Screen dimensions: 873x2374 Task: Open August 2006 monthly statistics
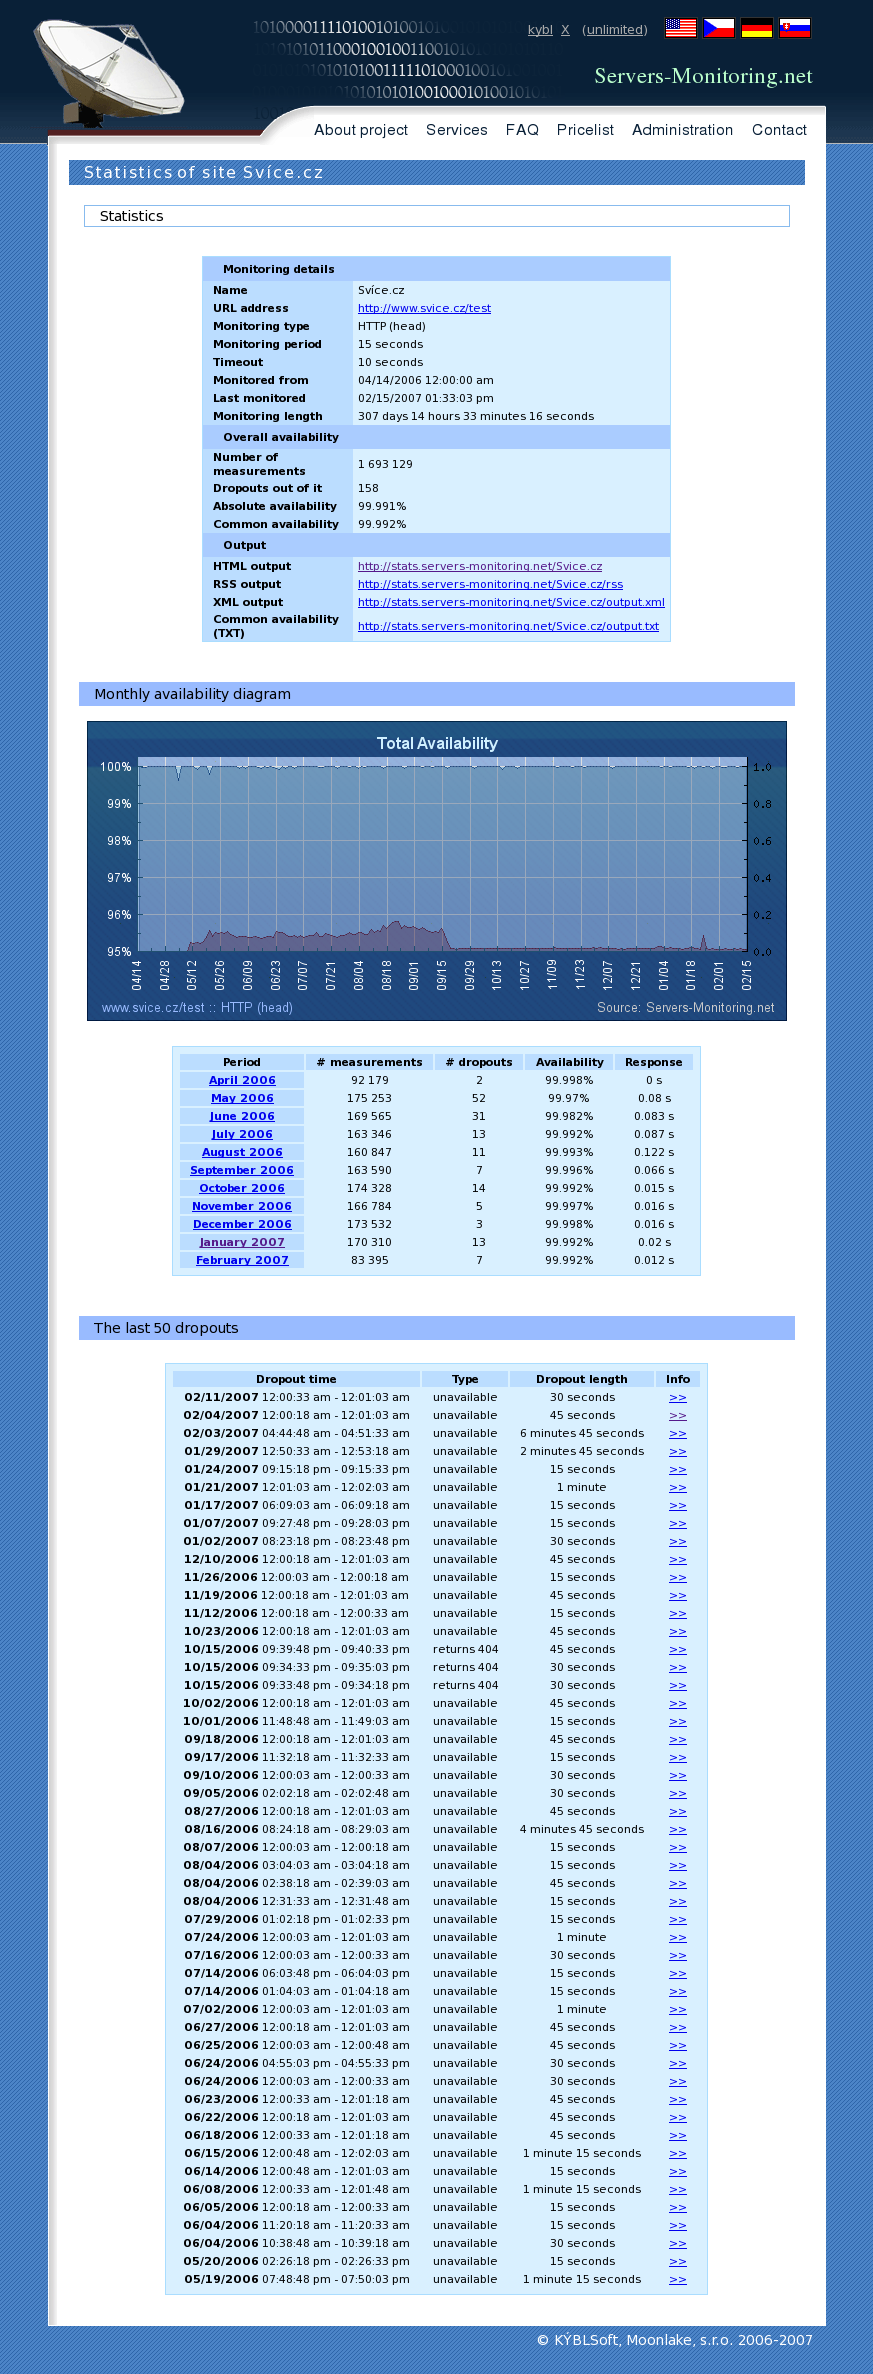coord(242,1152)
